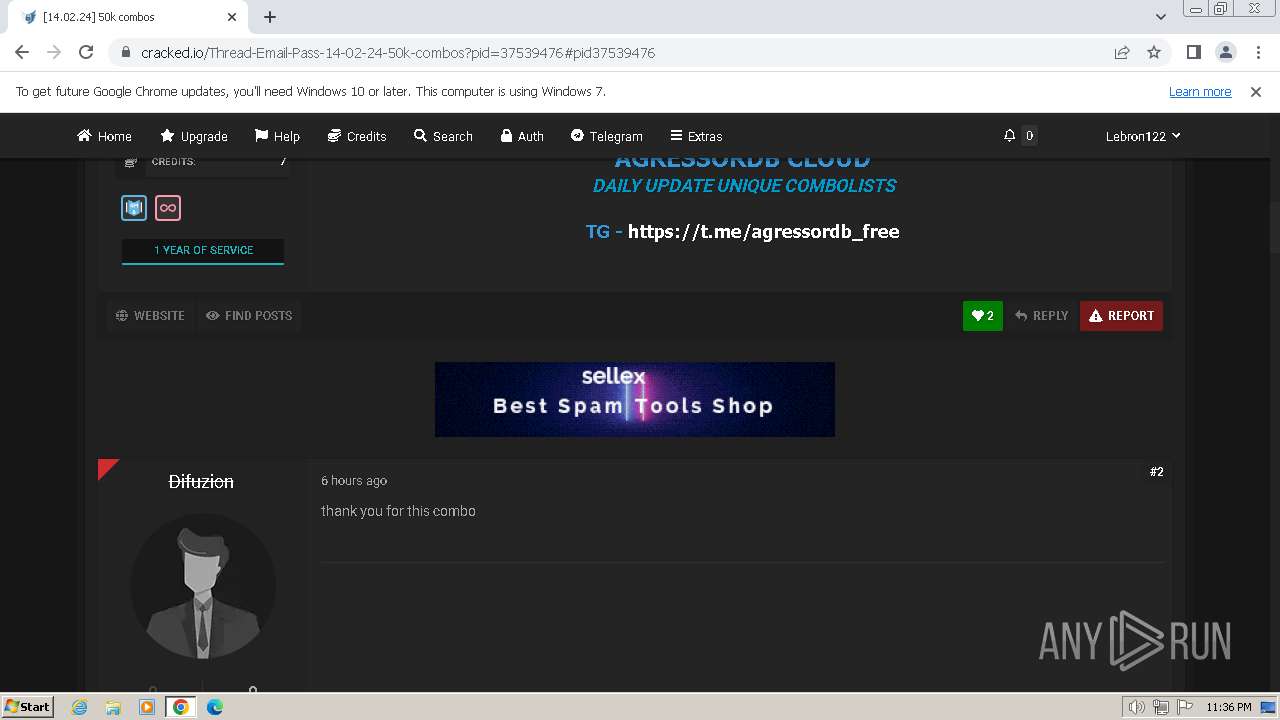Viewport: 1280px width, 720px height.
Task: Open the Difuzion user profile name
Action: [201, 482]
